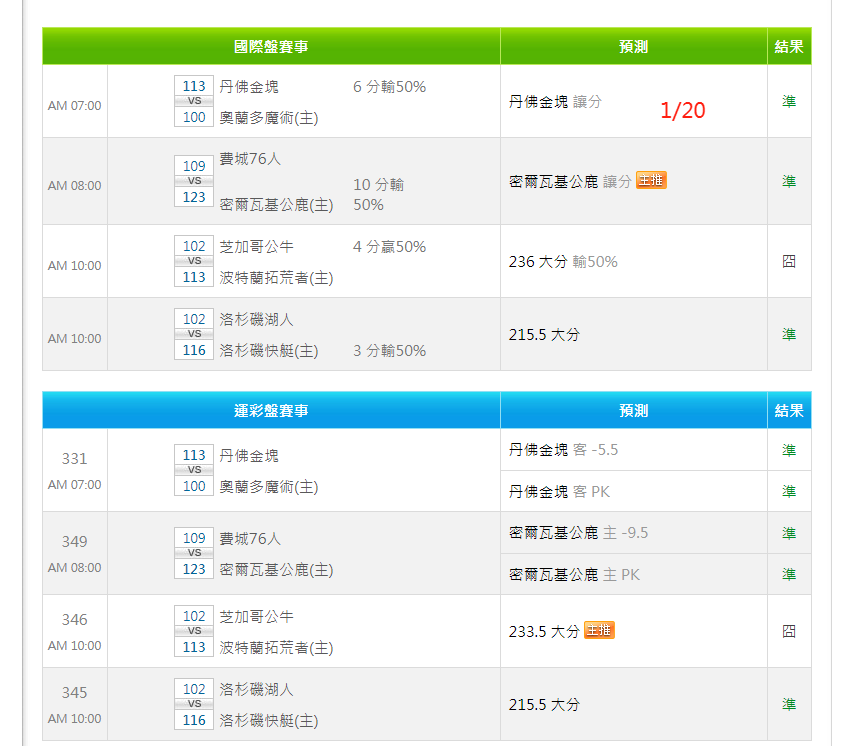Click the score 109 in the 國際盤 table
This screenshot has width=867, height=746.
(x=194, y=166)
